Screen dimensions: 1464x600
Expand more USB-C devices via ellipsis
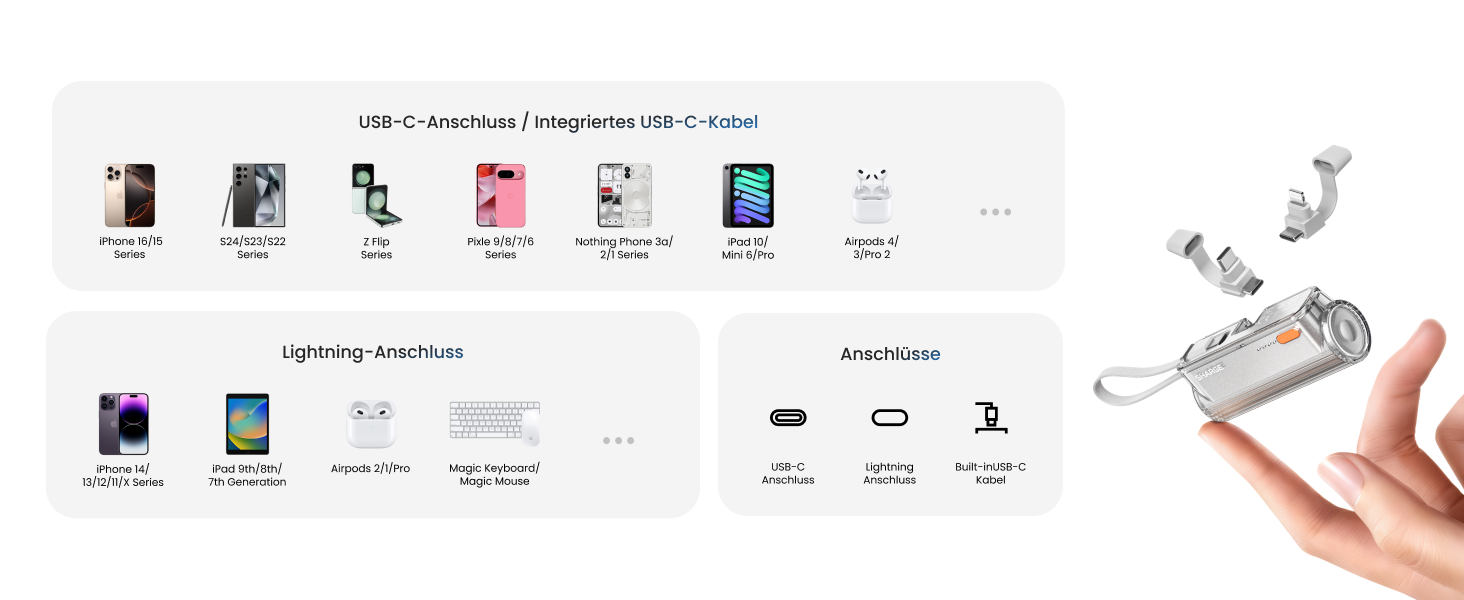[995, 212]
